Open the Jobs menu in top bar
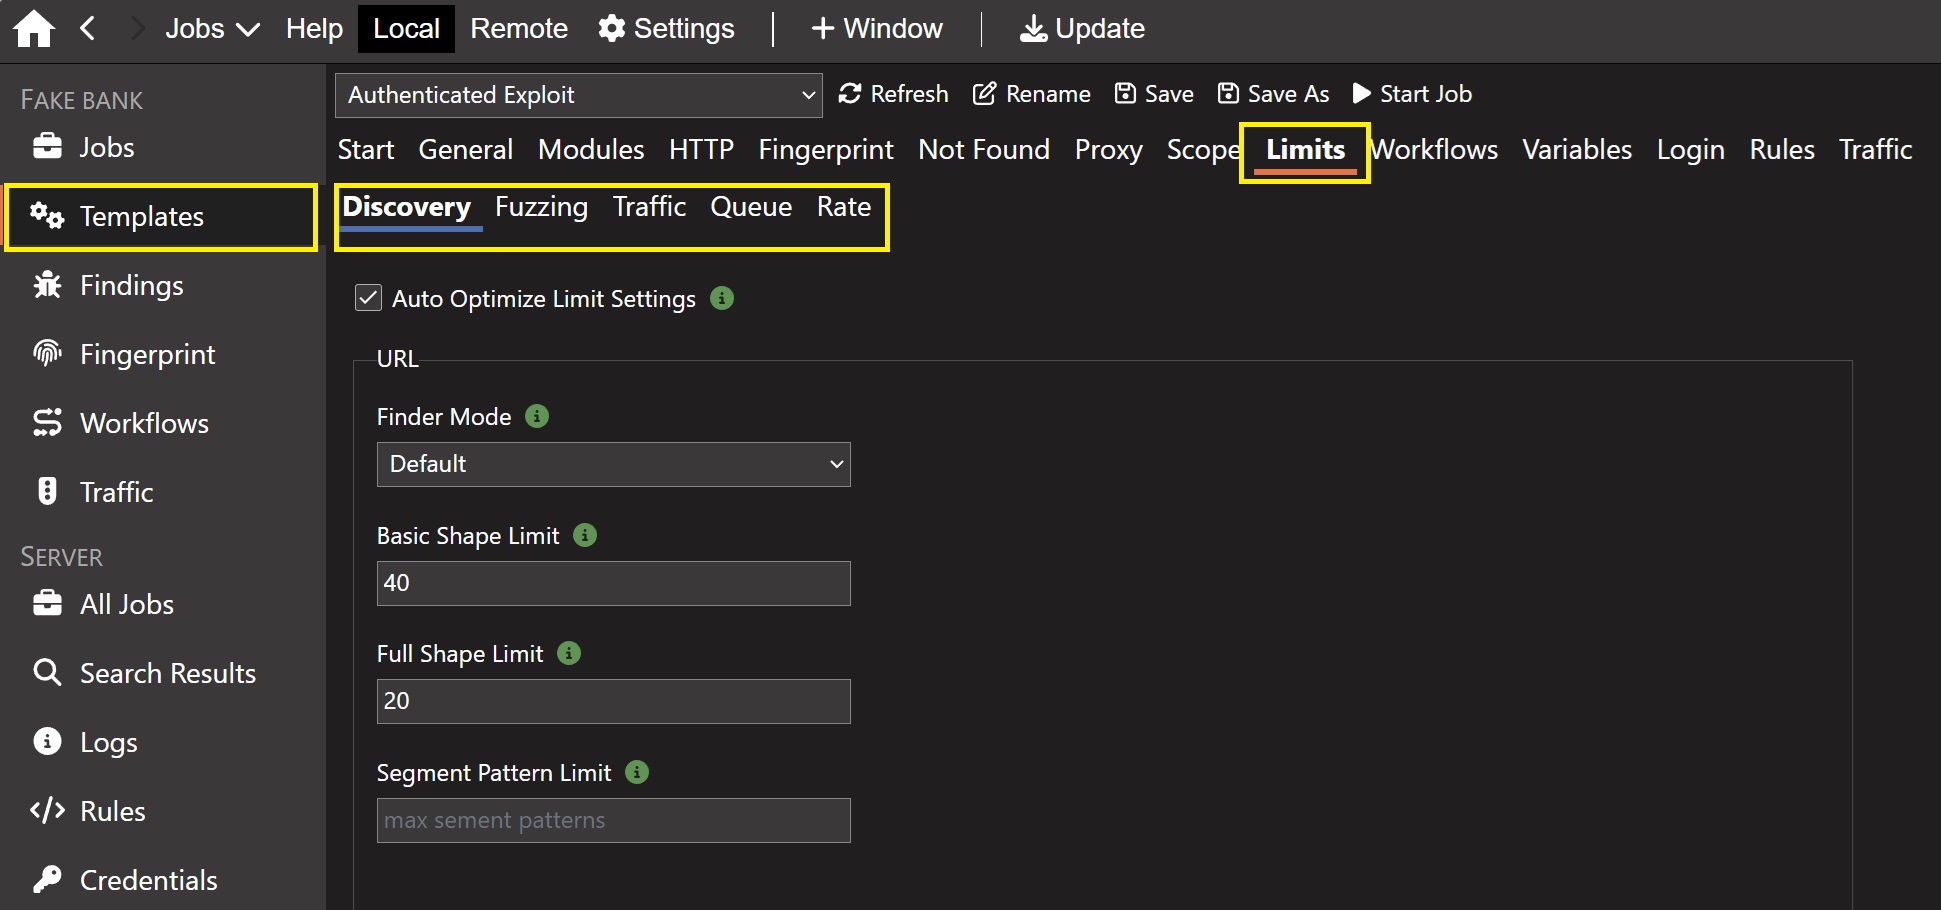 coord(212,29)
